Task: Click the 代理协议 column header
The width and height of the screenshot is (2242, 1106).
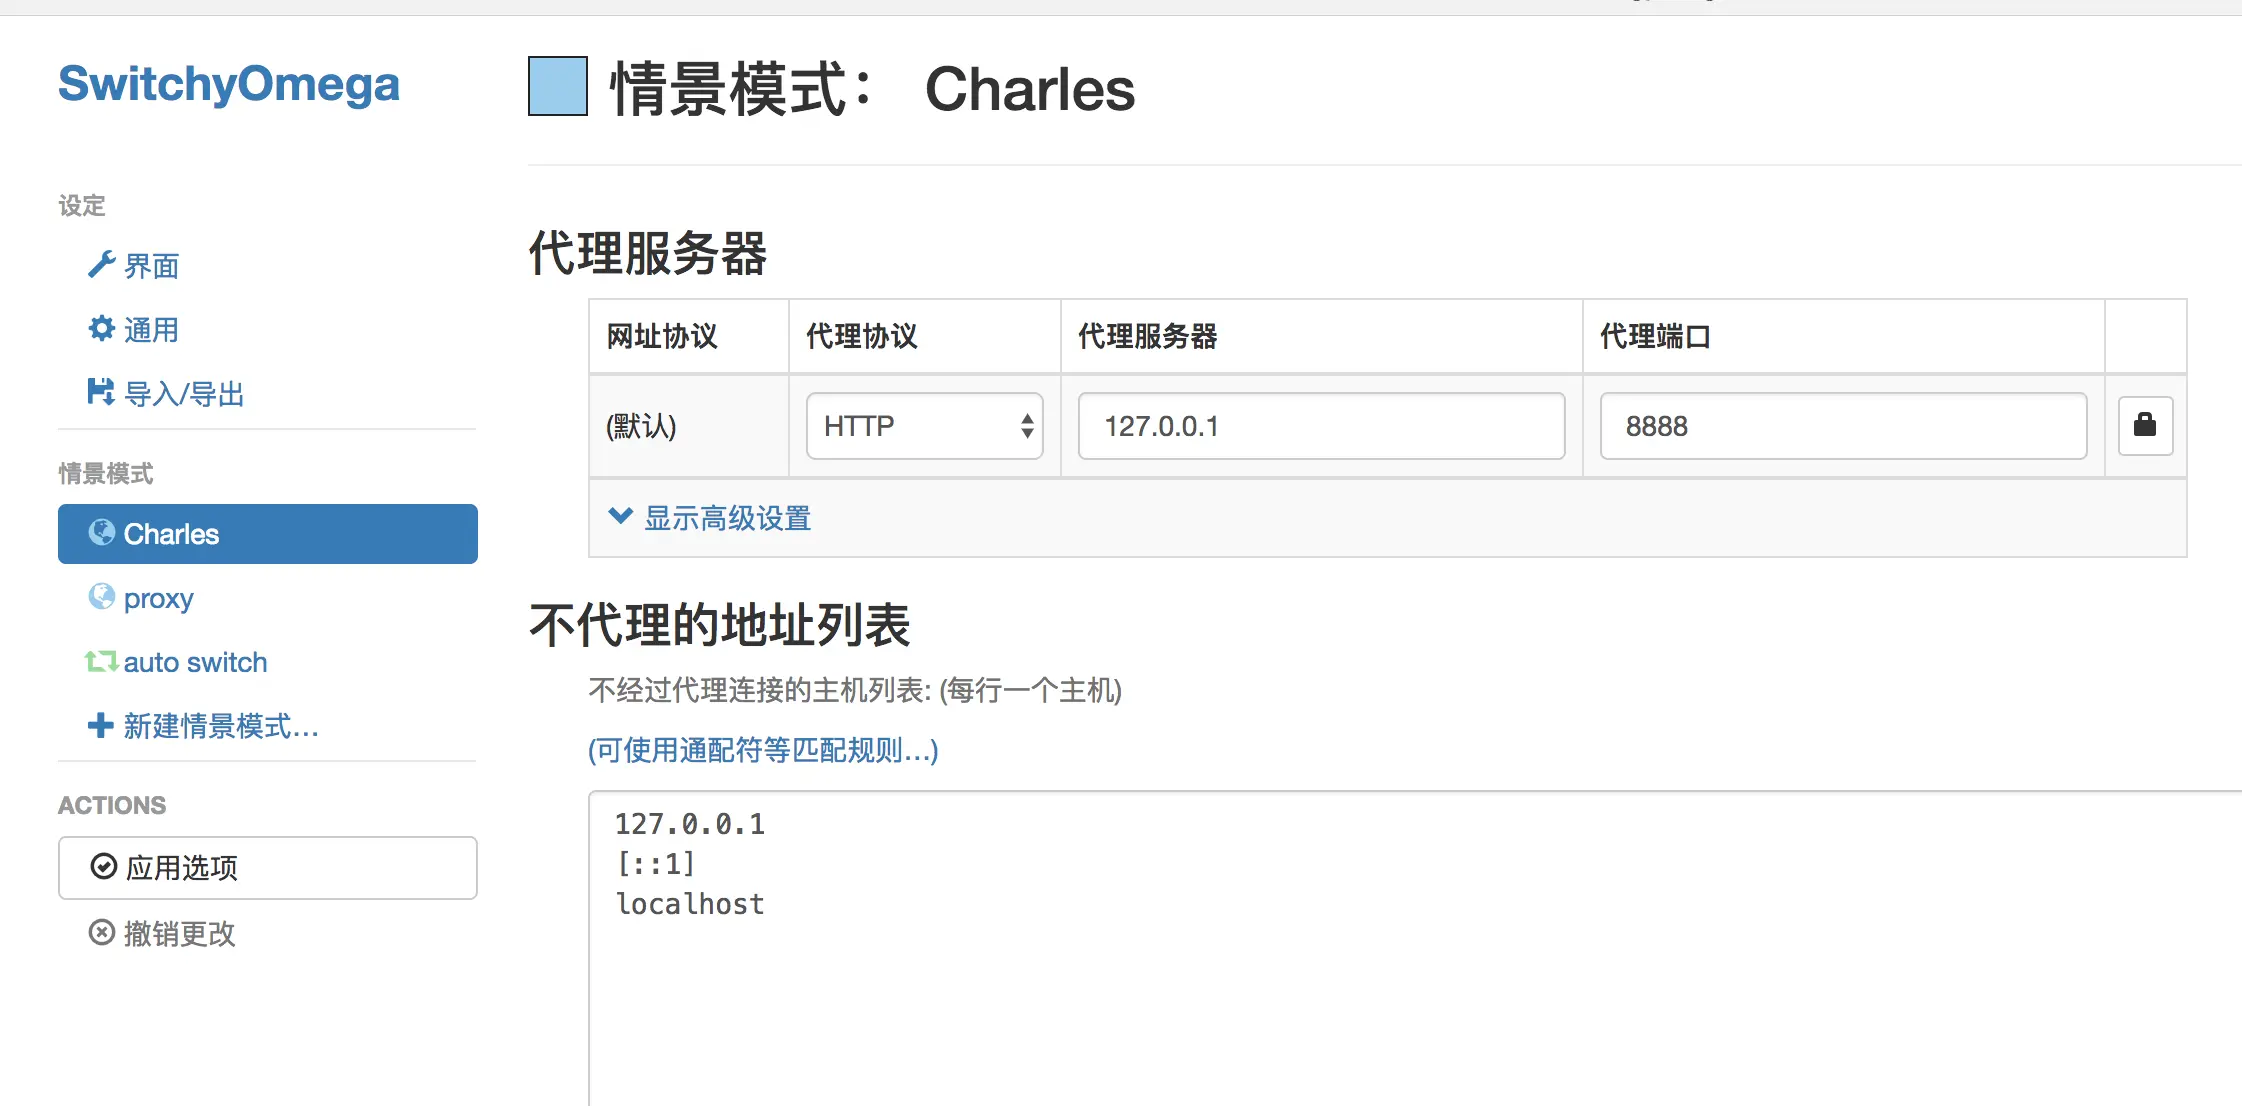Action: click(x=862, y=336)
